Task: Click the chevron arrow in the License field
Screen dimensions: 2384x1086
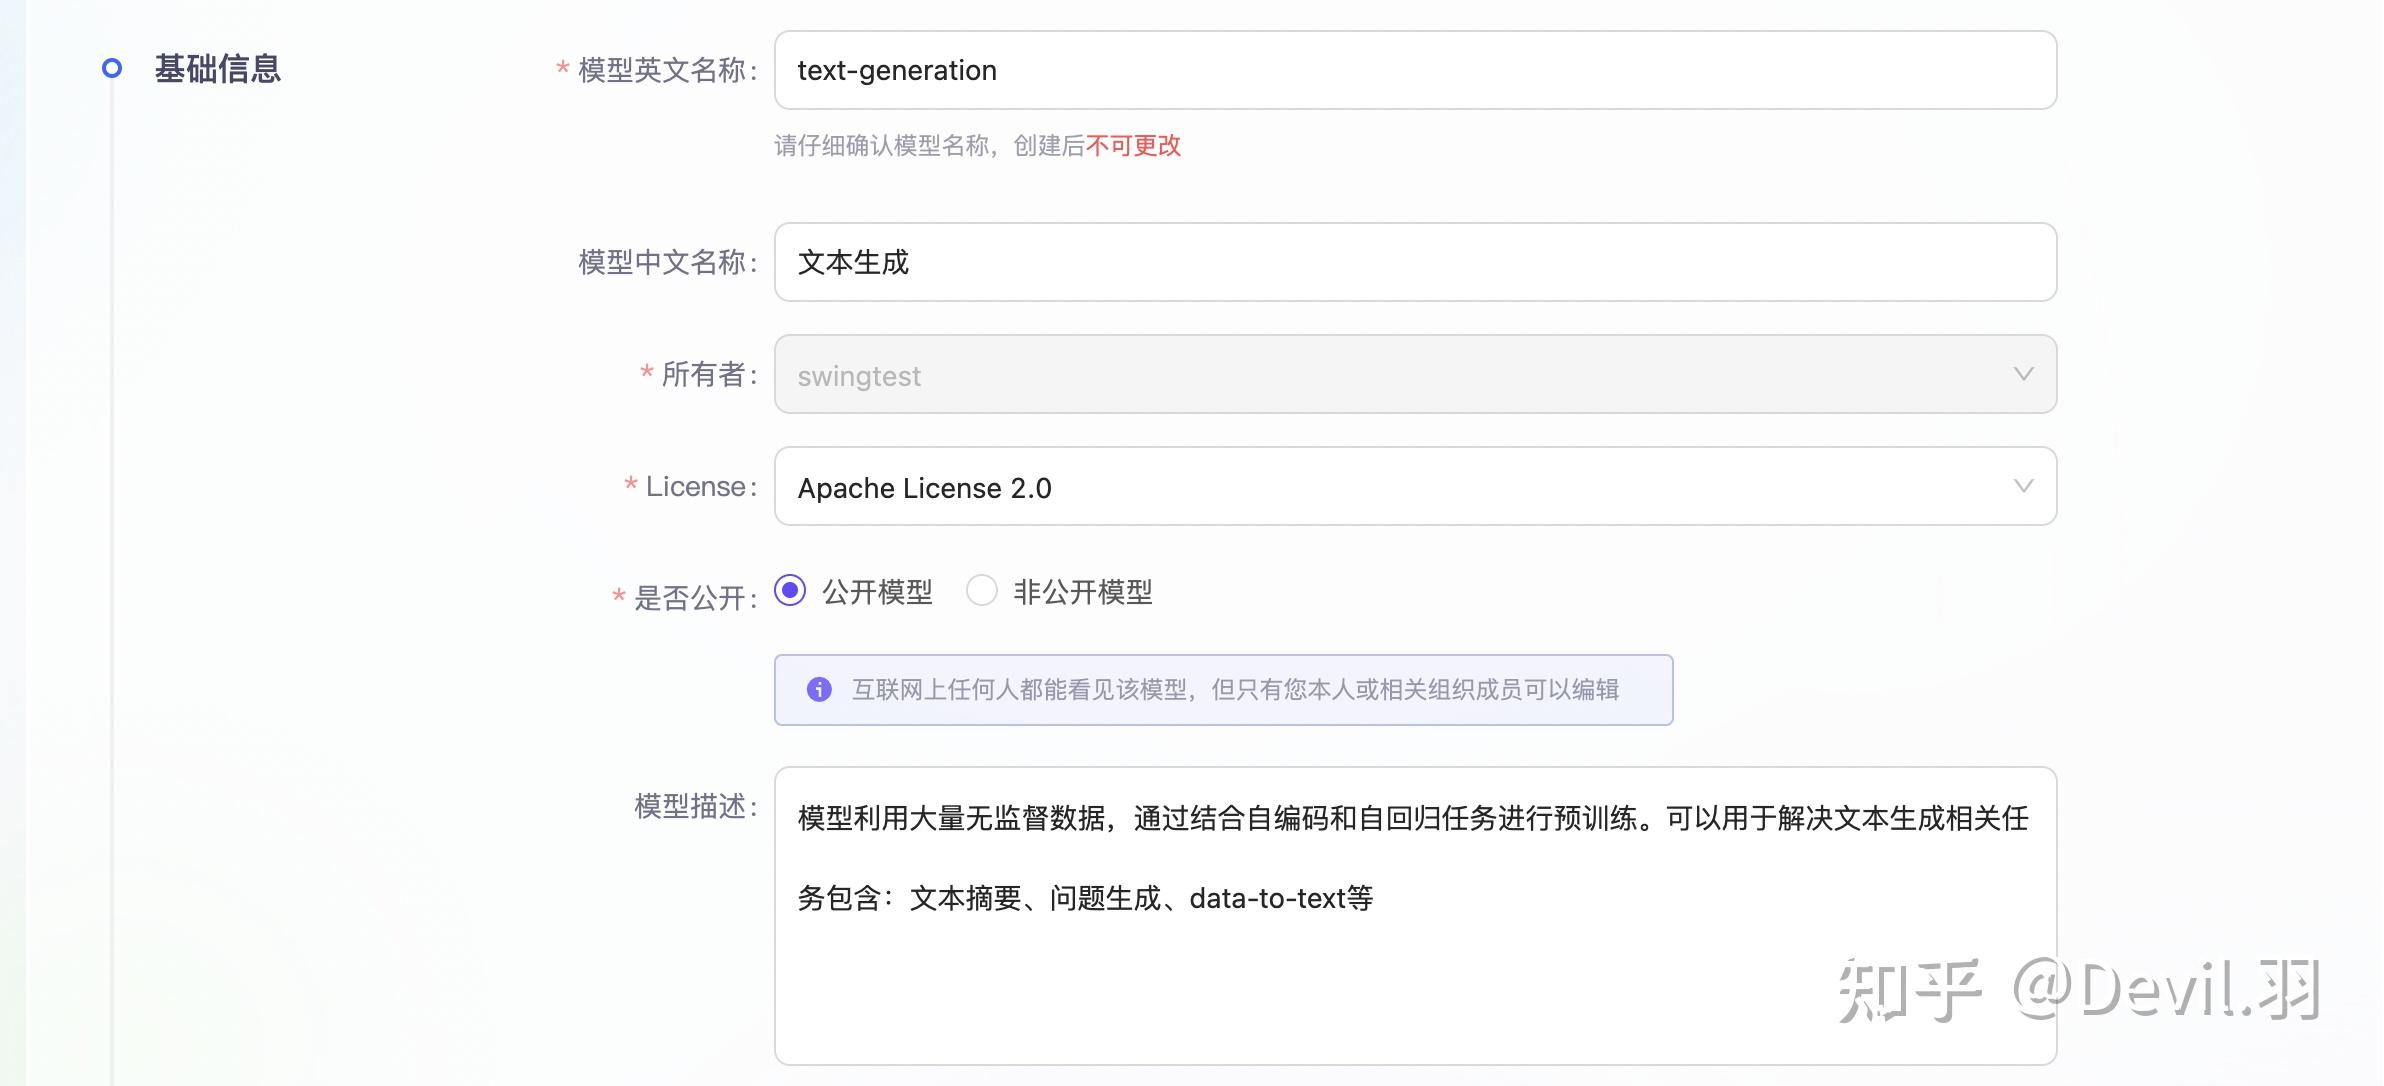Action: click(2023, 486)
